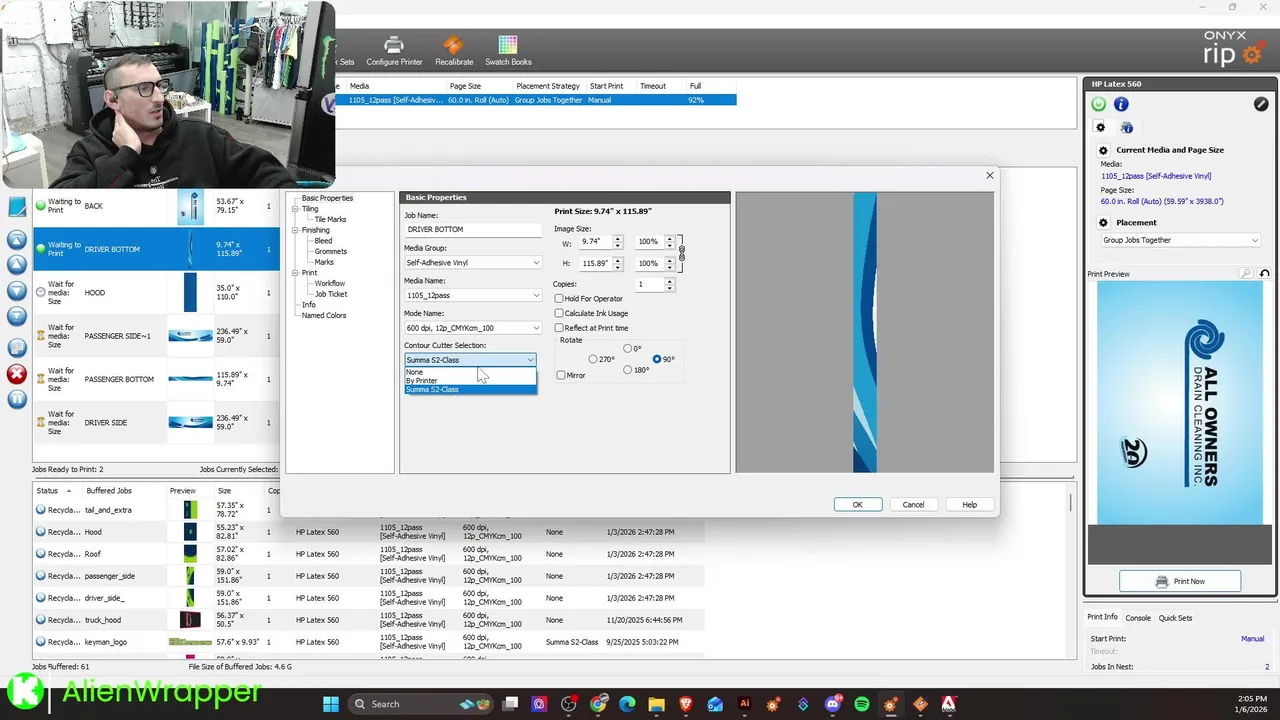
Task: Pause the print queue with the round pause icon
Action: coord(17,399)
